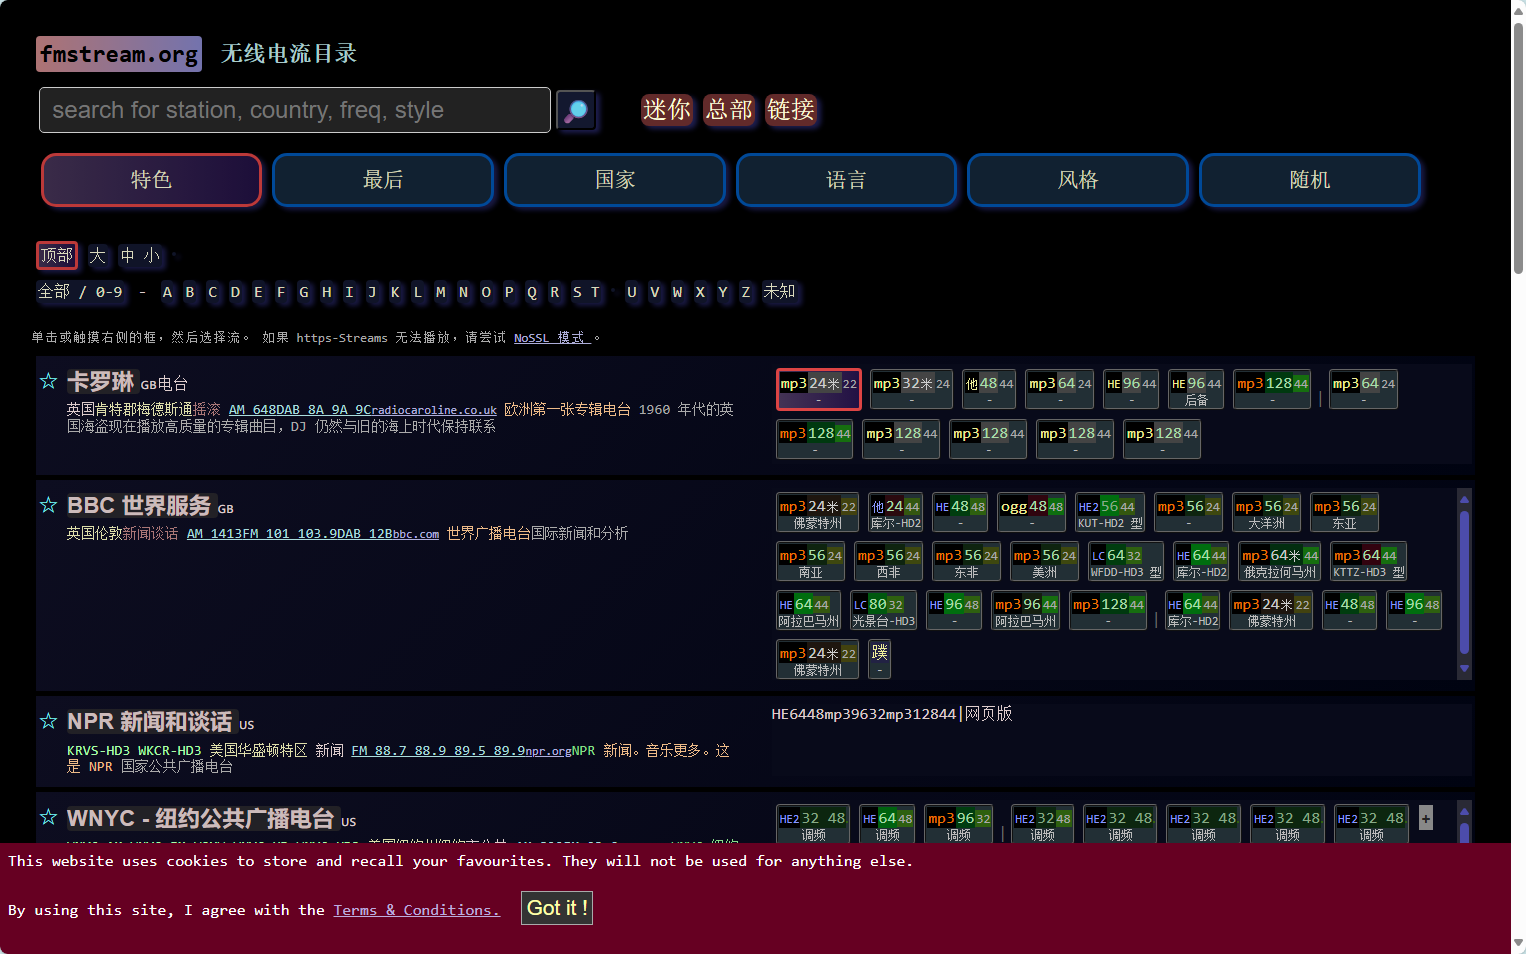
Task: Play BBC mp3 56 美洲 stream
Action: pyautogui.click(x=1044, y=561)
